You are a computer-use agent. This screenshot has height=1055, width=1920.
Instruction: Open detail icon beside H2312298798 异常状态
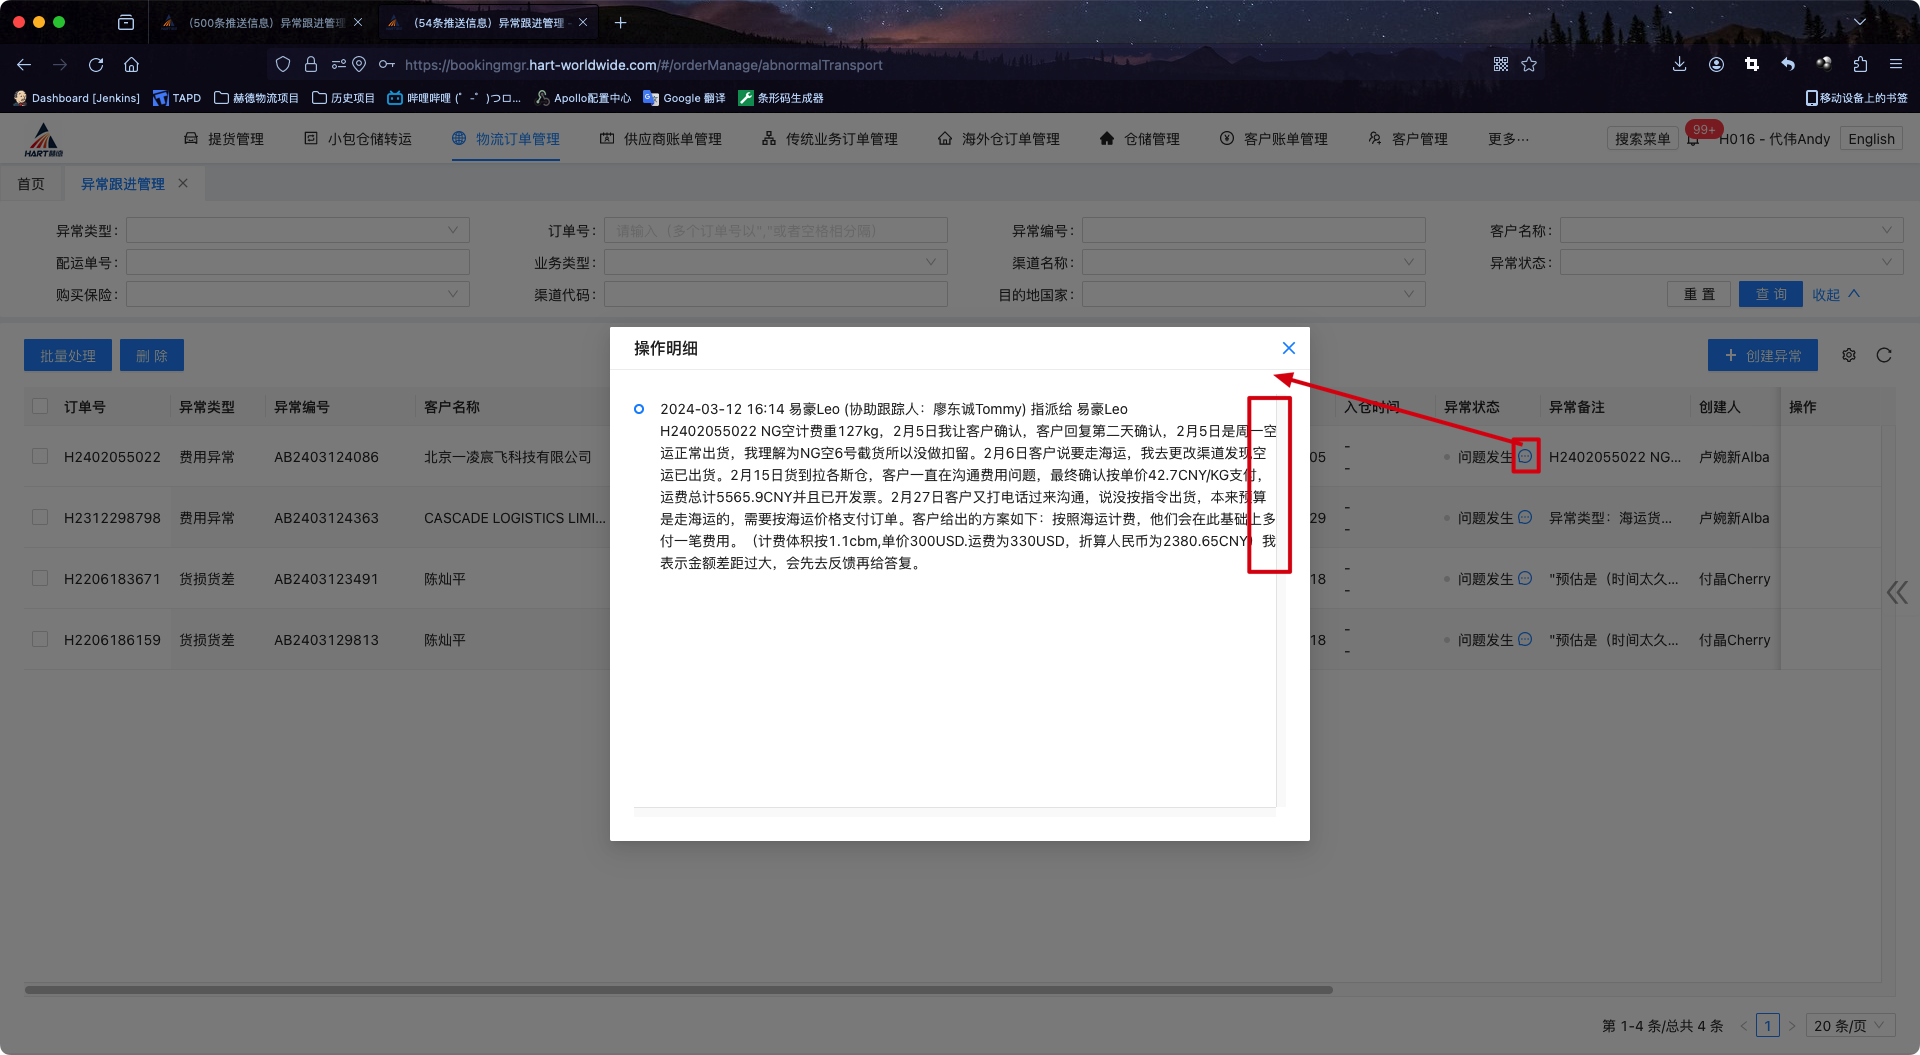[x=1525, y=517]
